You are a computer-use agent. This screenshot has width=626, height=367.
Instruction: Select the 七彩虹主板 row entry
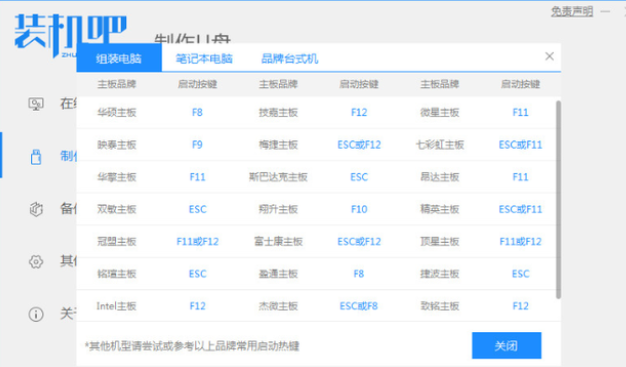pos(440,145)
